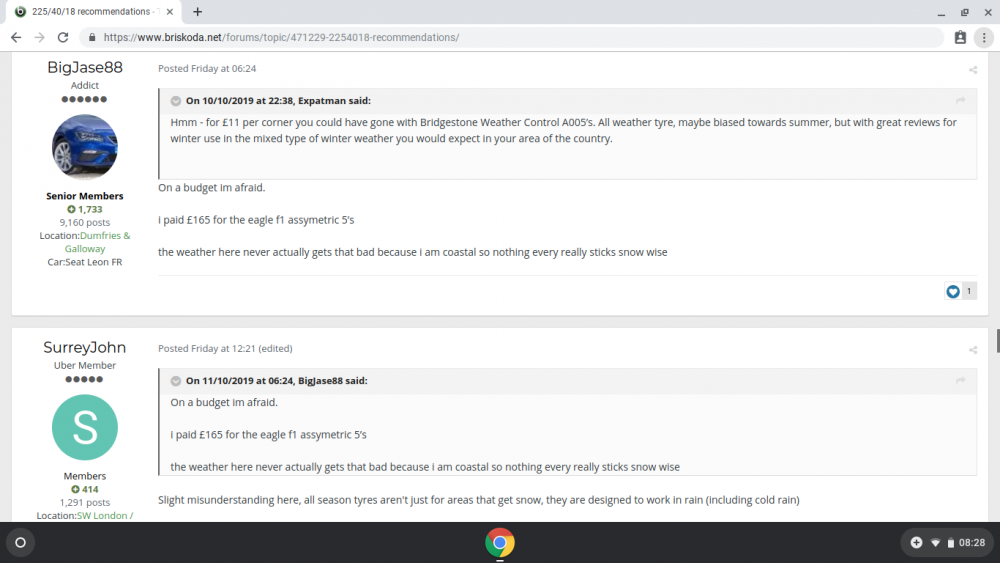Select the text '9,160 posts'
This screenshot has width=1000, height=563.
click(x=85, y=223)
